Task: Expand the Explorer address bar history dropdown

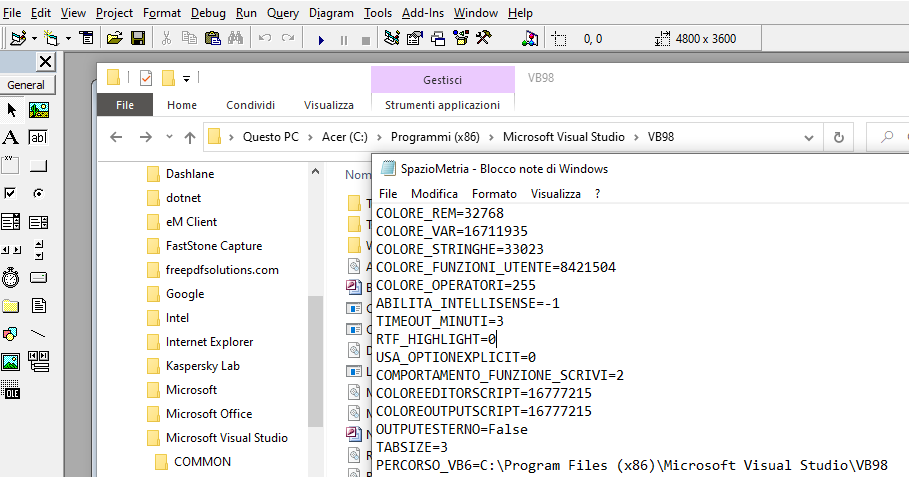Action: coord(809,137)
